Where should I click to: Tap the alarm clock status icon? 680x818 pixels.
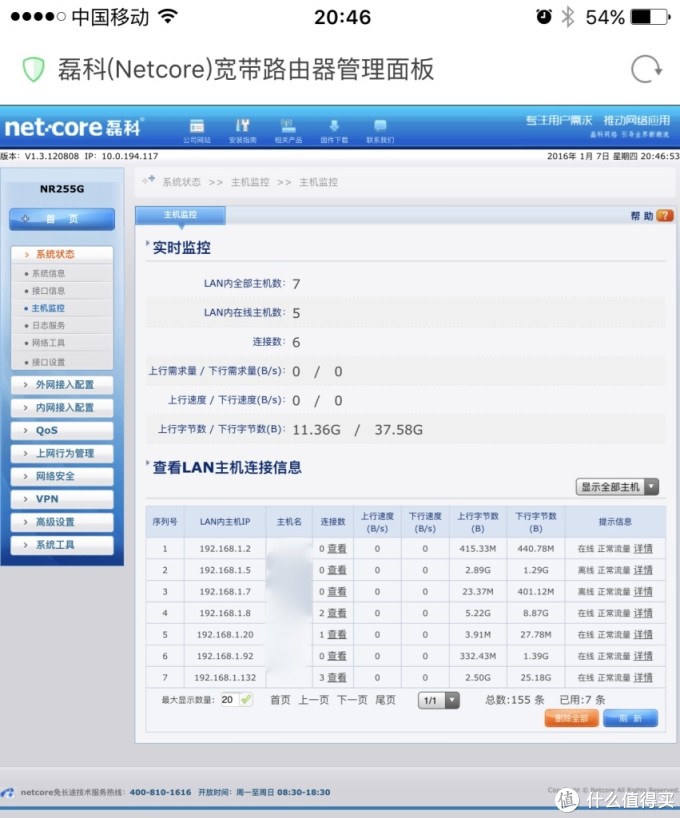[544, 17]
